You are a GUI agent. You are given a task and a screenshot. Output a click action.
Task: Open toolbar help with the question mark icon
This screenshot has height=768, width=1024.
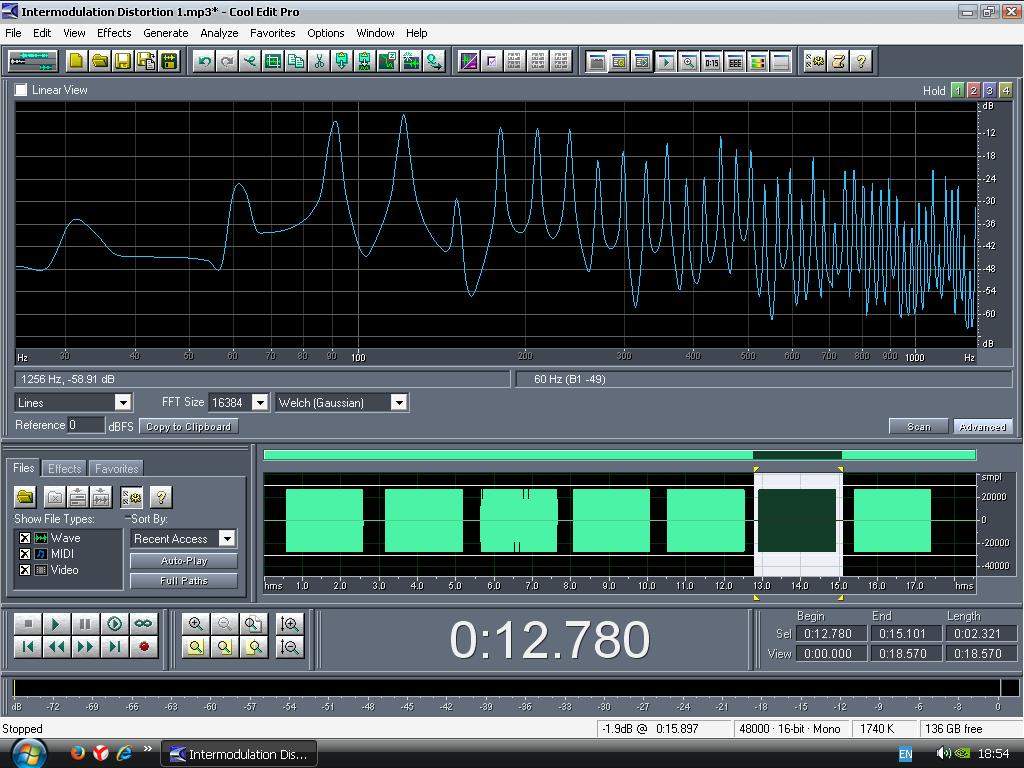coord(861,61)
